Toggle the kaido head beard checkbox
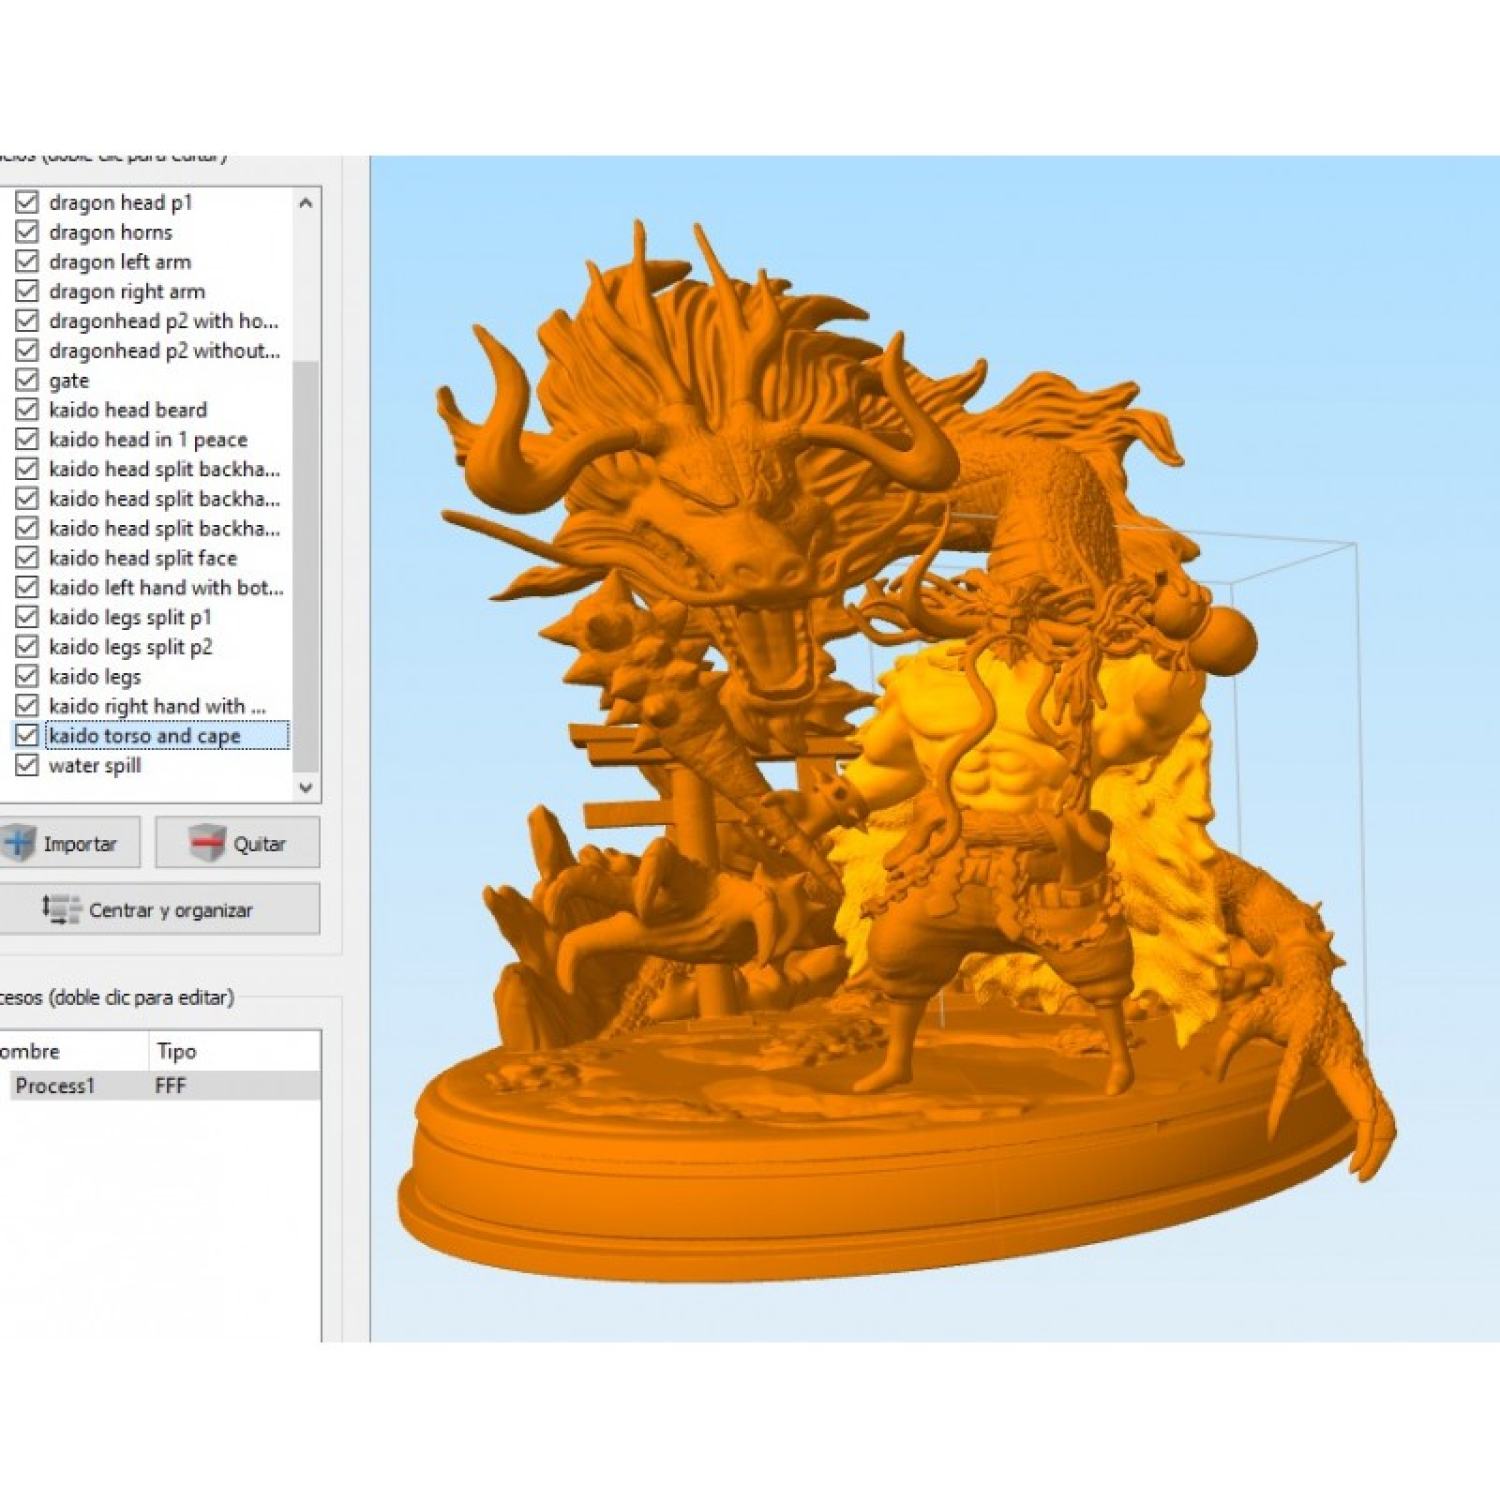 click(x=27, y=410)
